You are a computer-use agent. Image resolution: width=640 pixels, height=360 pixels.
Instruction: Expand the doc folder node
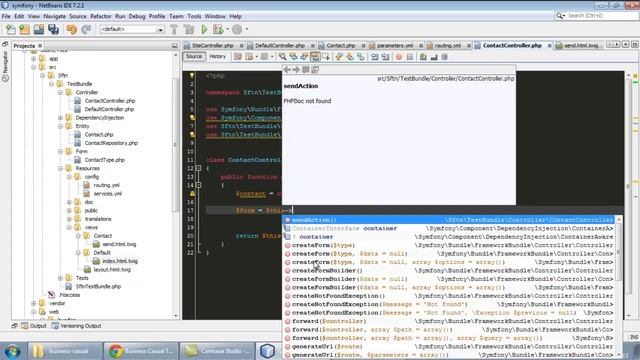(69, 202)
